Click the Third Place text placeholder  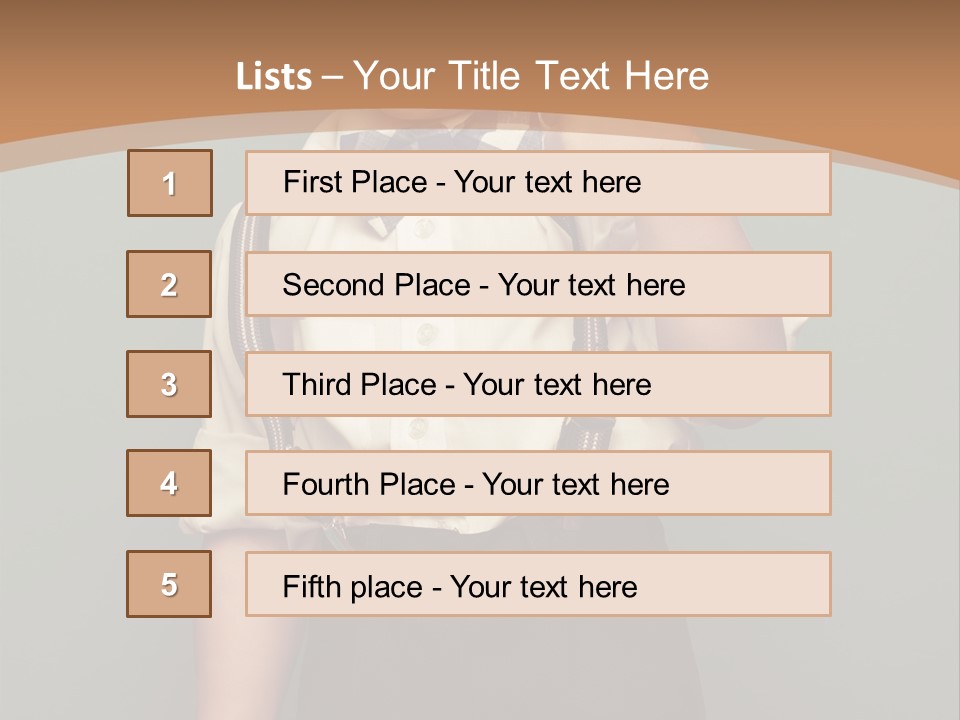click(538, 384)
